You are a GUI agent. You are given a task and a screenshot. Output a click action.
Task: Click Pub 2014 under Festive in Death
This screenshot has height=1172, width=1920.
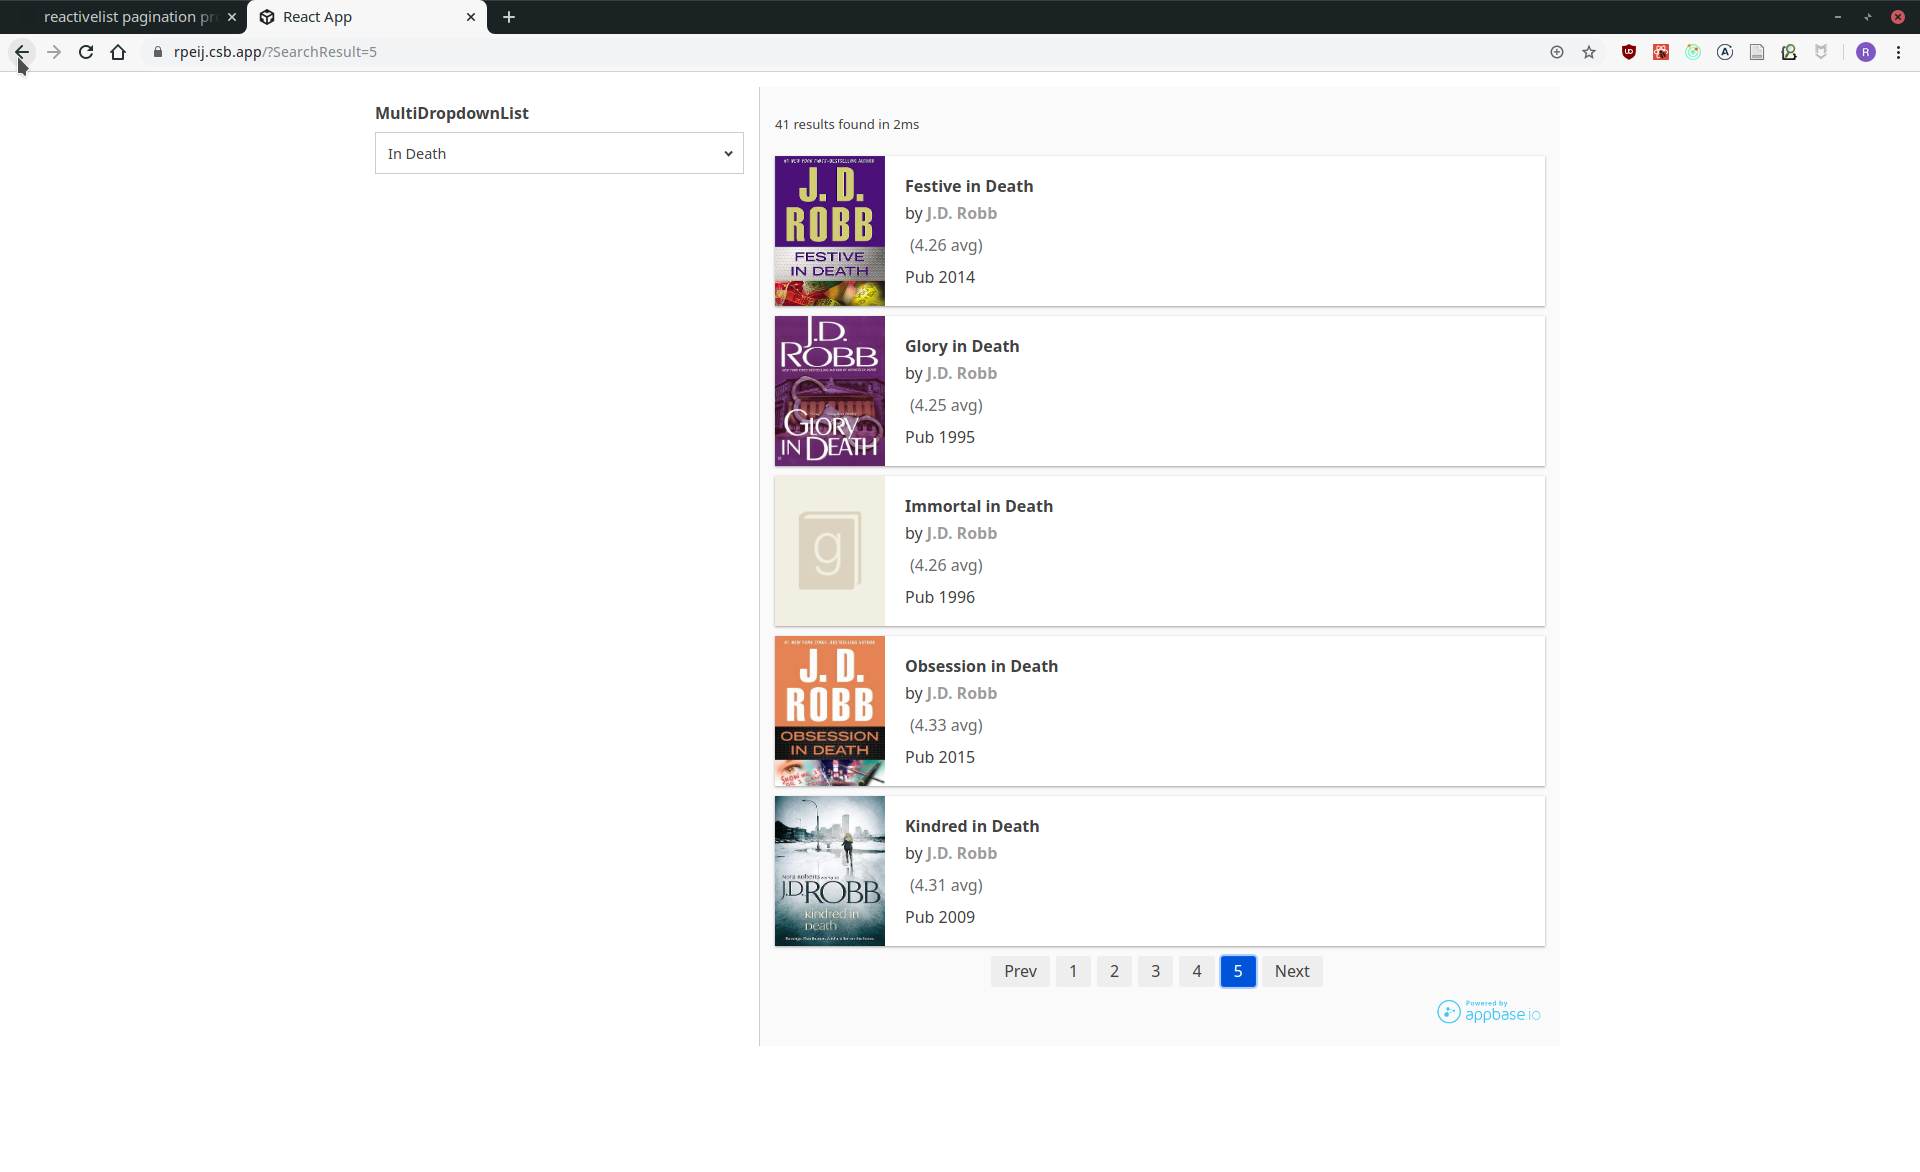click(940, 277)
